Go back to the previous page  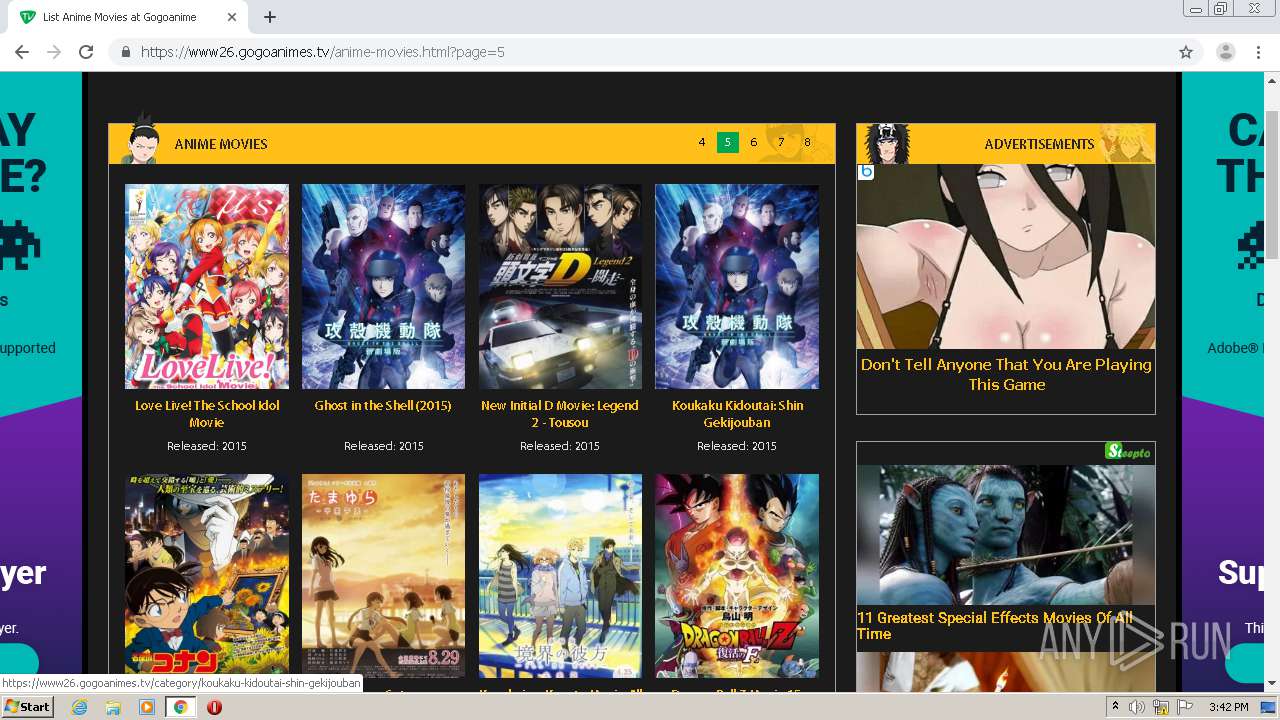[22, 52]
